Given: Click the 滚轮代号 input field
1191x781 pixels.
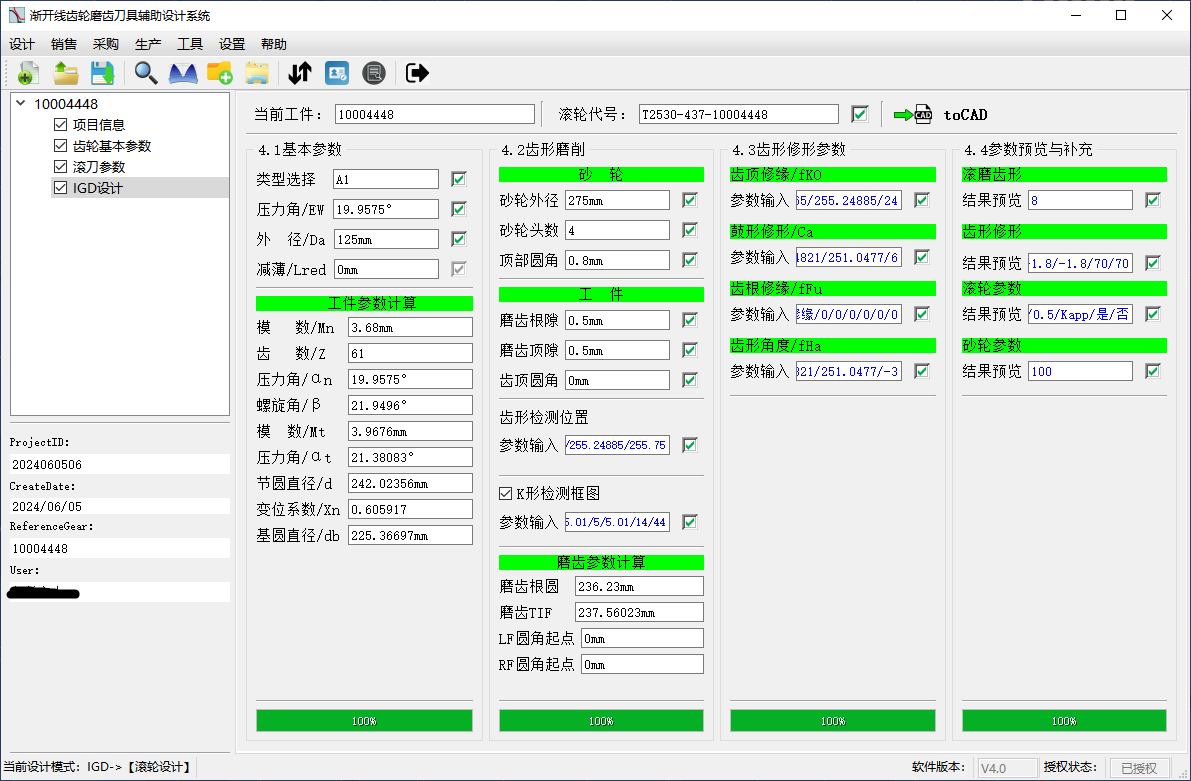Looking at the screenshot, I should (x=738, y=114).
